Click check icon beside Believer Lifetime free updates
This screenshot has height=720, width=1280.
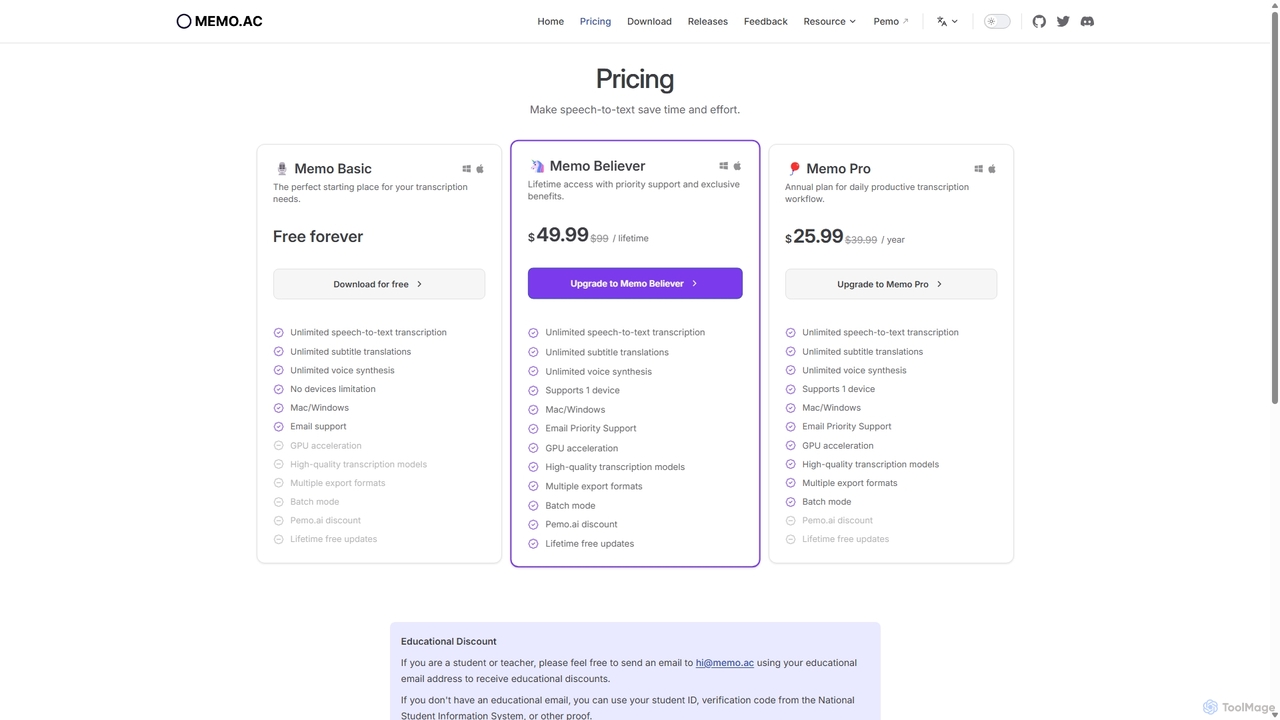(533, 544)
